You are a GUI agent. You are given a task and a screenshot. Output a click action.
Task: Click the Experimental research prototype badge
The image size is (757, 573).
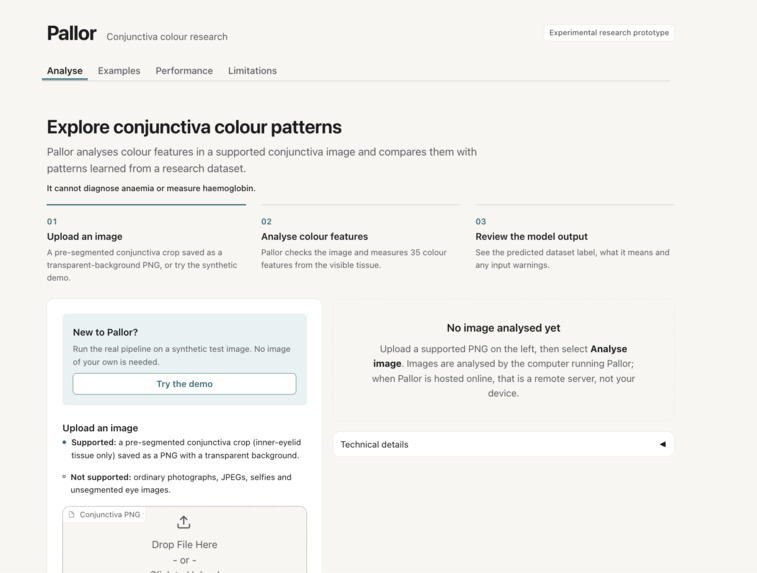609,33
